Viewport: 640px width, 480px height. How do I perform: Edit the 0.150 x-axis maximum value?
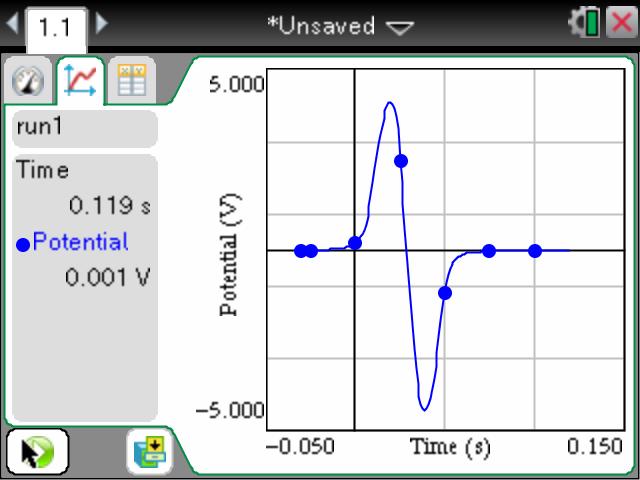(x=594, y=447)
